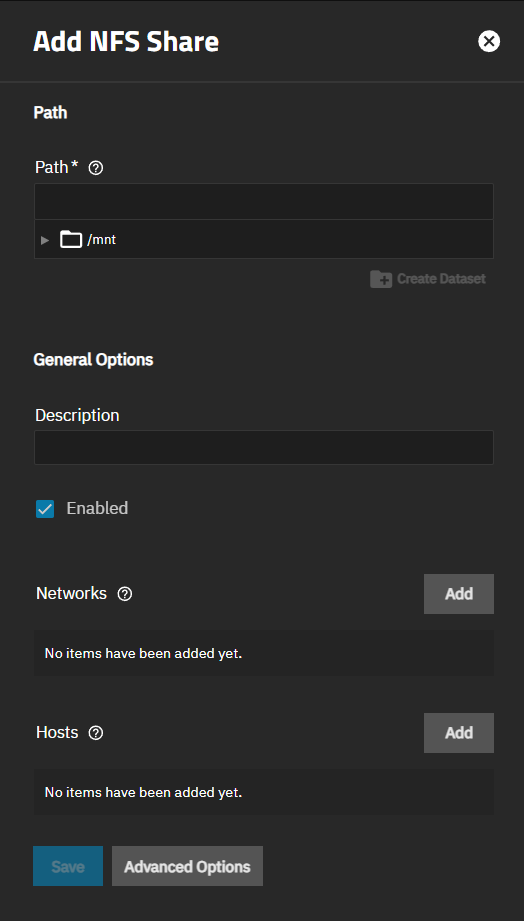The image size is (524, 921).
Task: Show help tooltip for Networks
Action: [125, 594]
